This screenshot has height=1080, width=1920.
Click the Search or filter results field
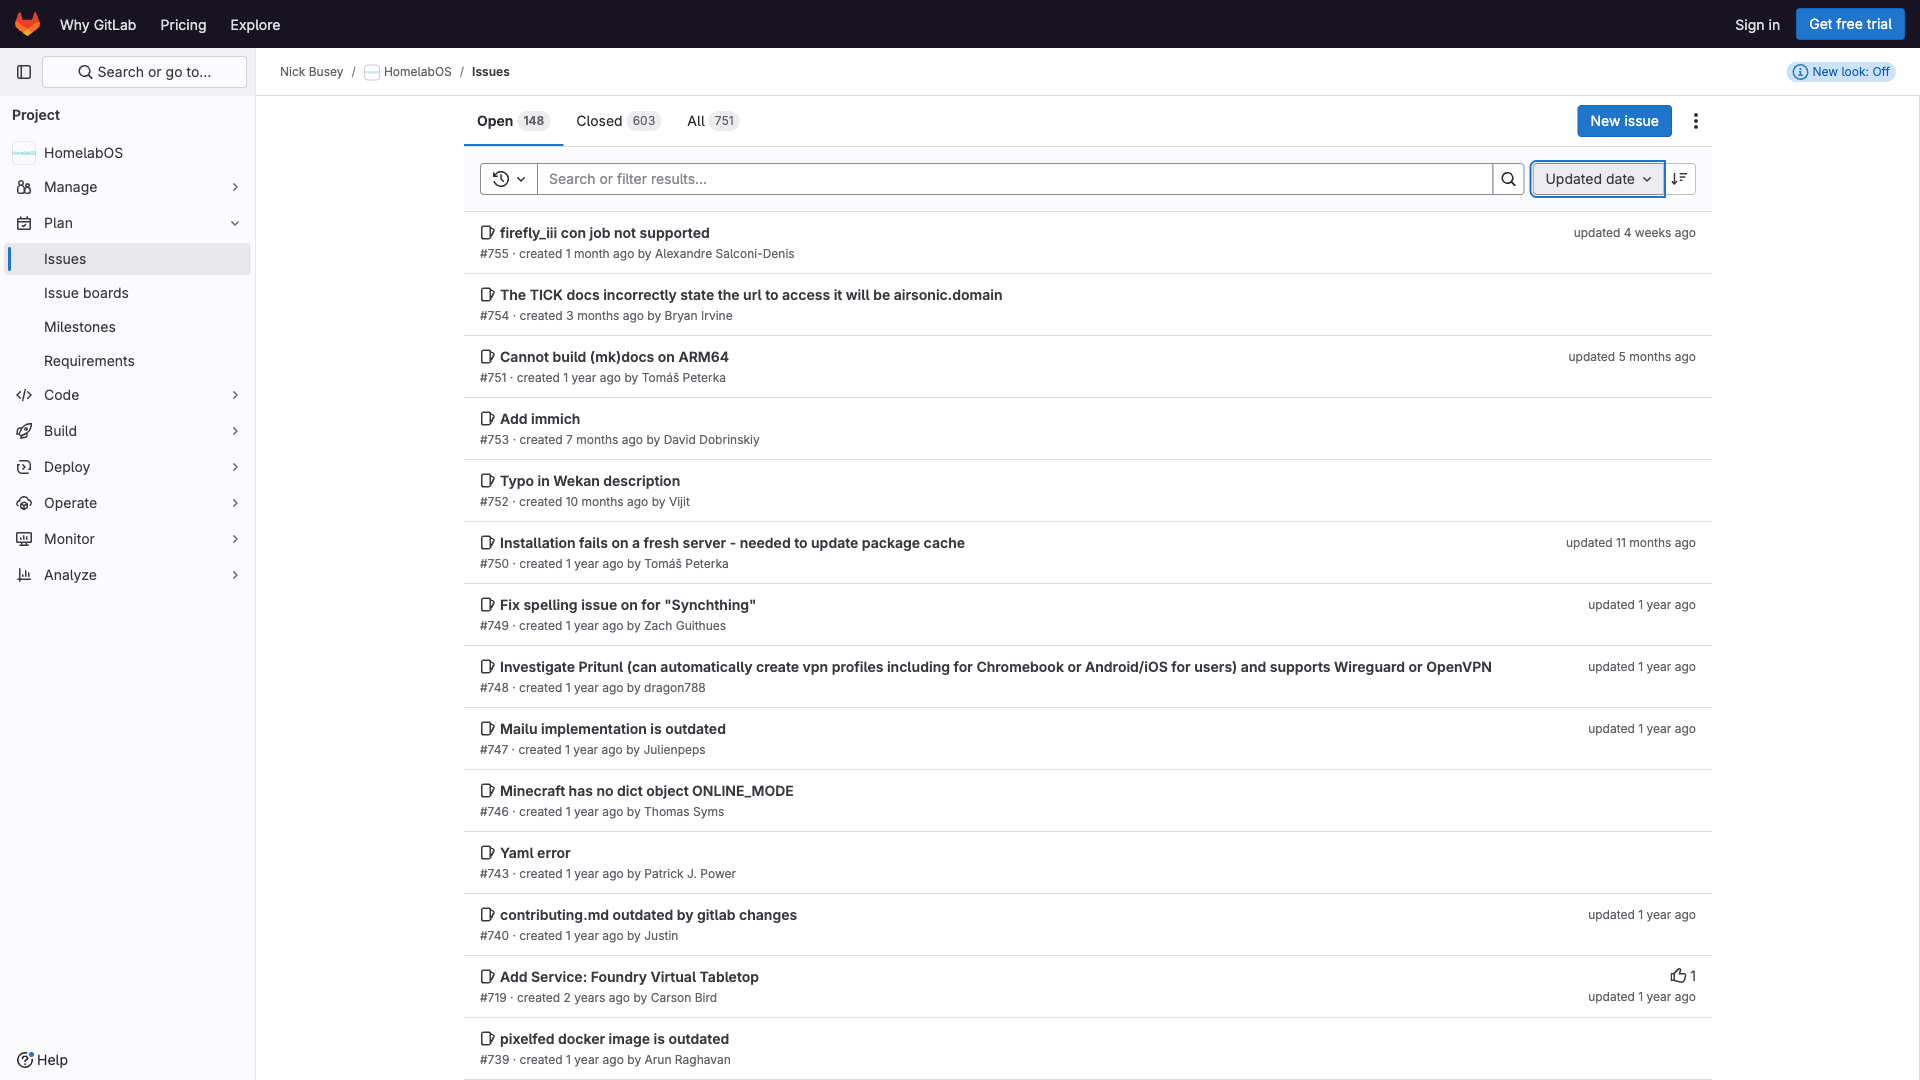pos(1014,179)
